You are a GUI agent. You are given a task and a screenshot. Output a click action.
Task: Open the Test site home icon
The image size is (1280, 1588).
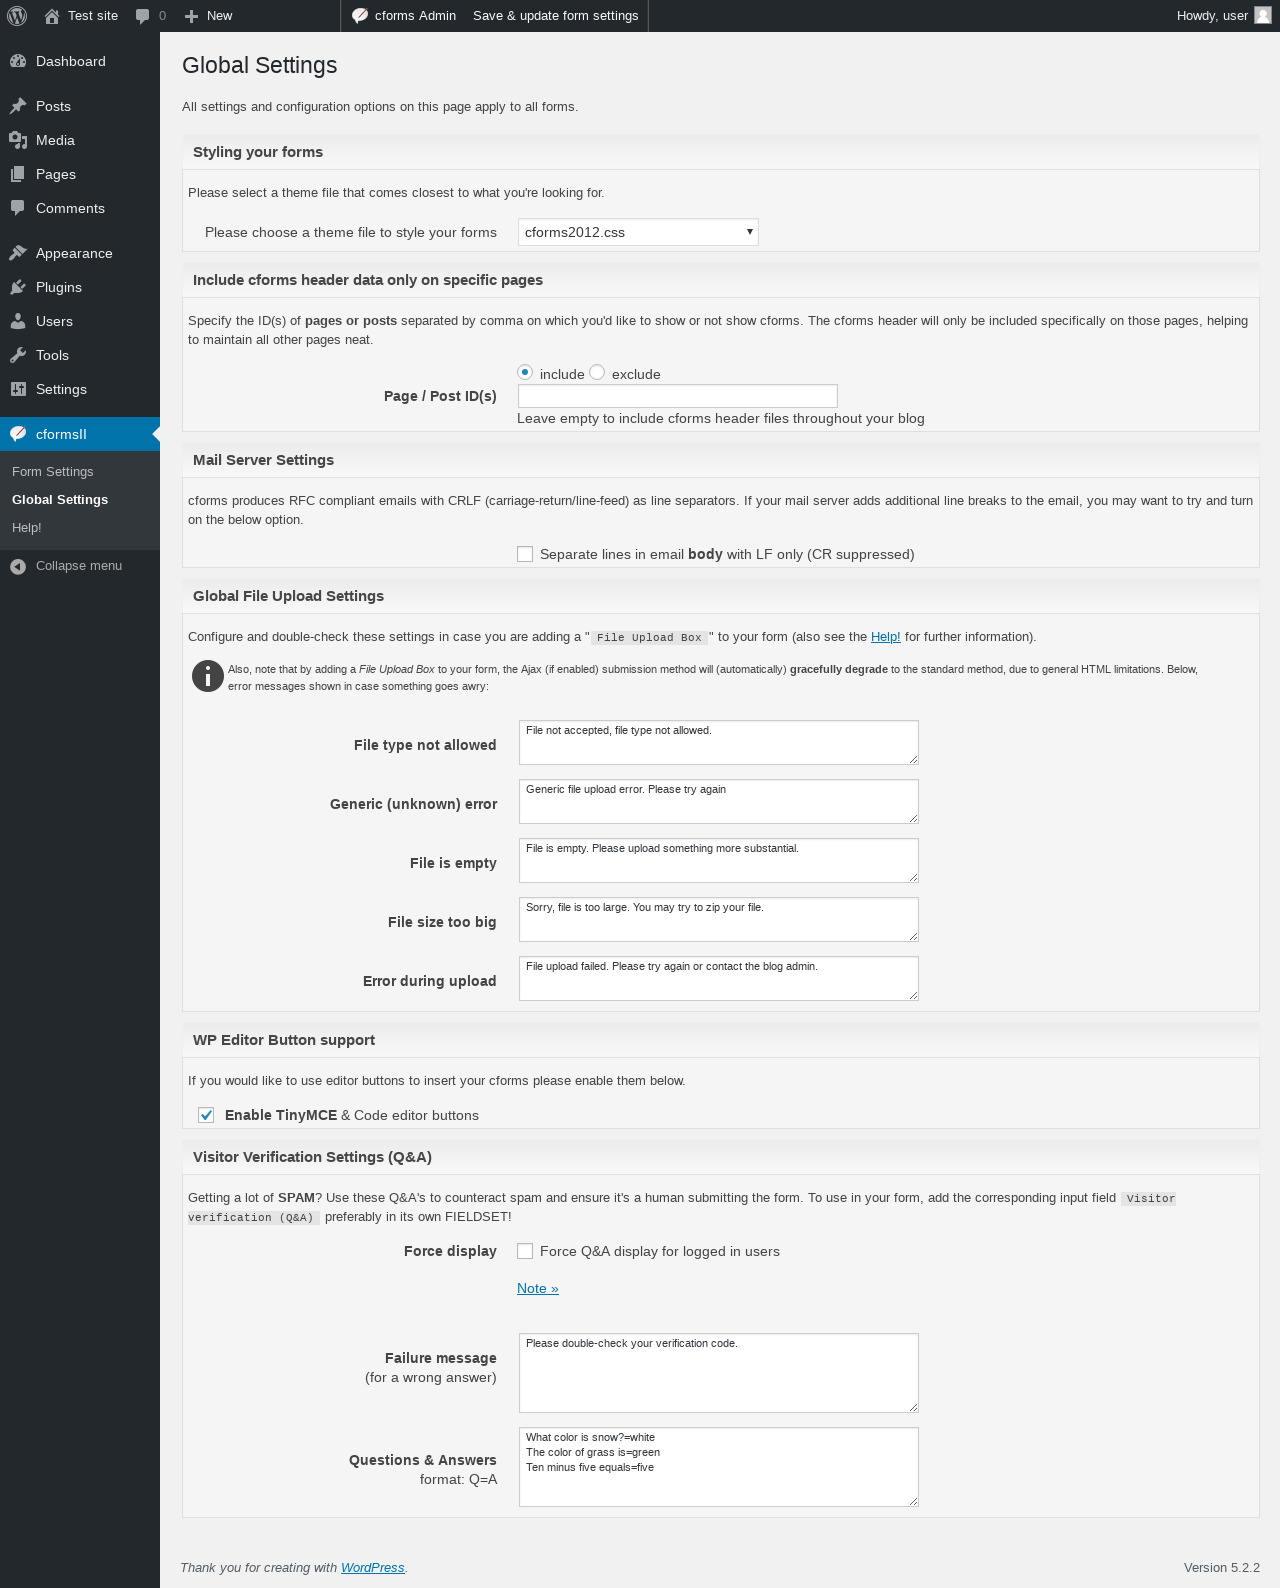click(52, 16)
